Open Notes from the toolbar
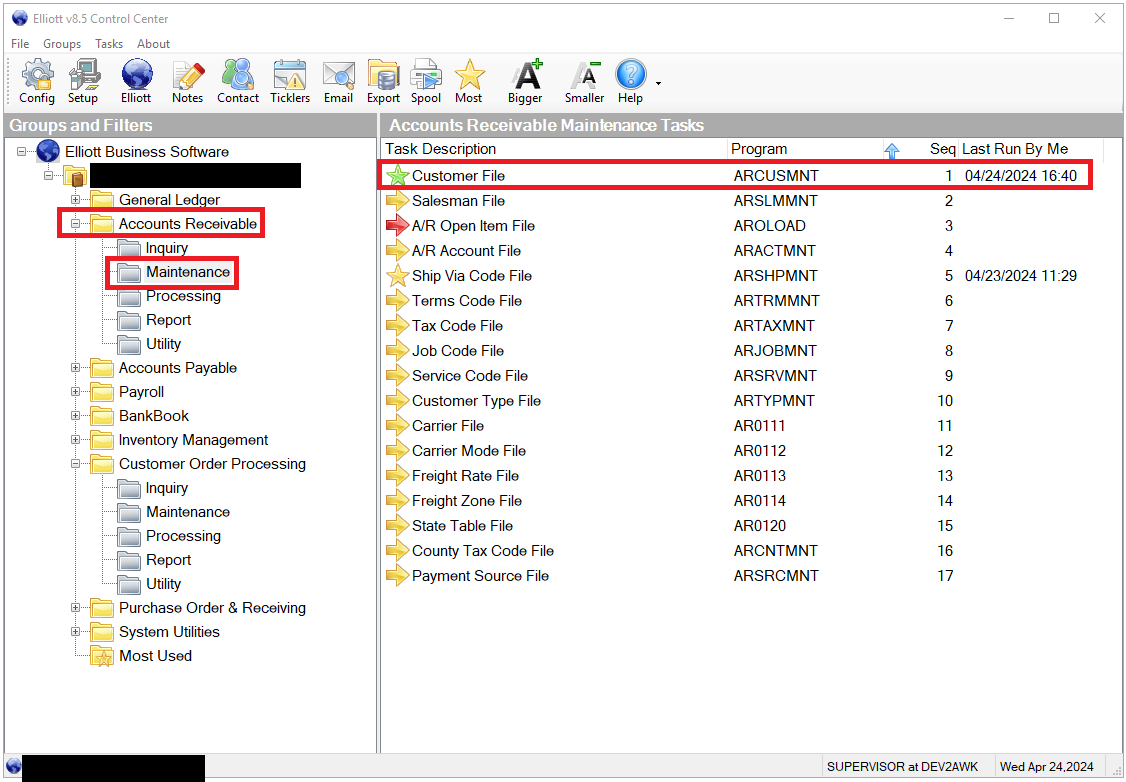Viewport: 1126px width, 782px height. [x=187, y=81]
